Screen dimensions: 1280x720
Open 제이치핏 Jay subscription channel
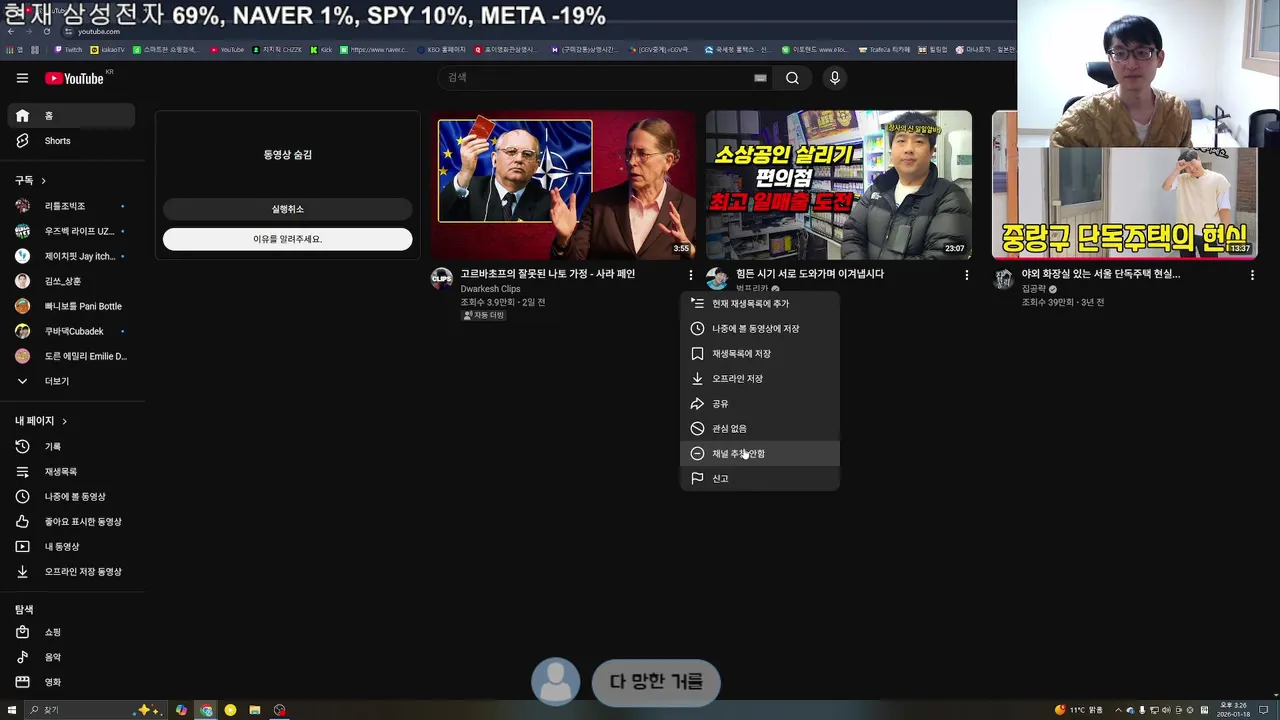[72, 256]
